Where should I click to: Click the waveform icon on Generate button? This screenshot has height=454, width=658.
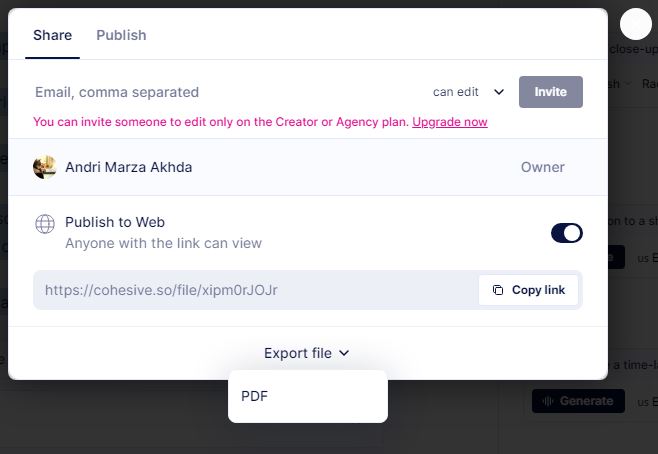pos(545,401)
